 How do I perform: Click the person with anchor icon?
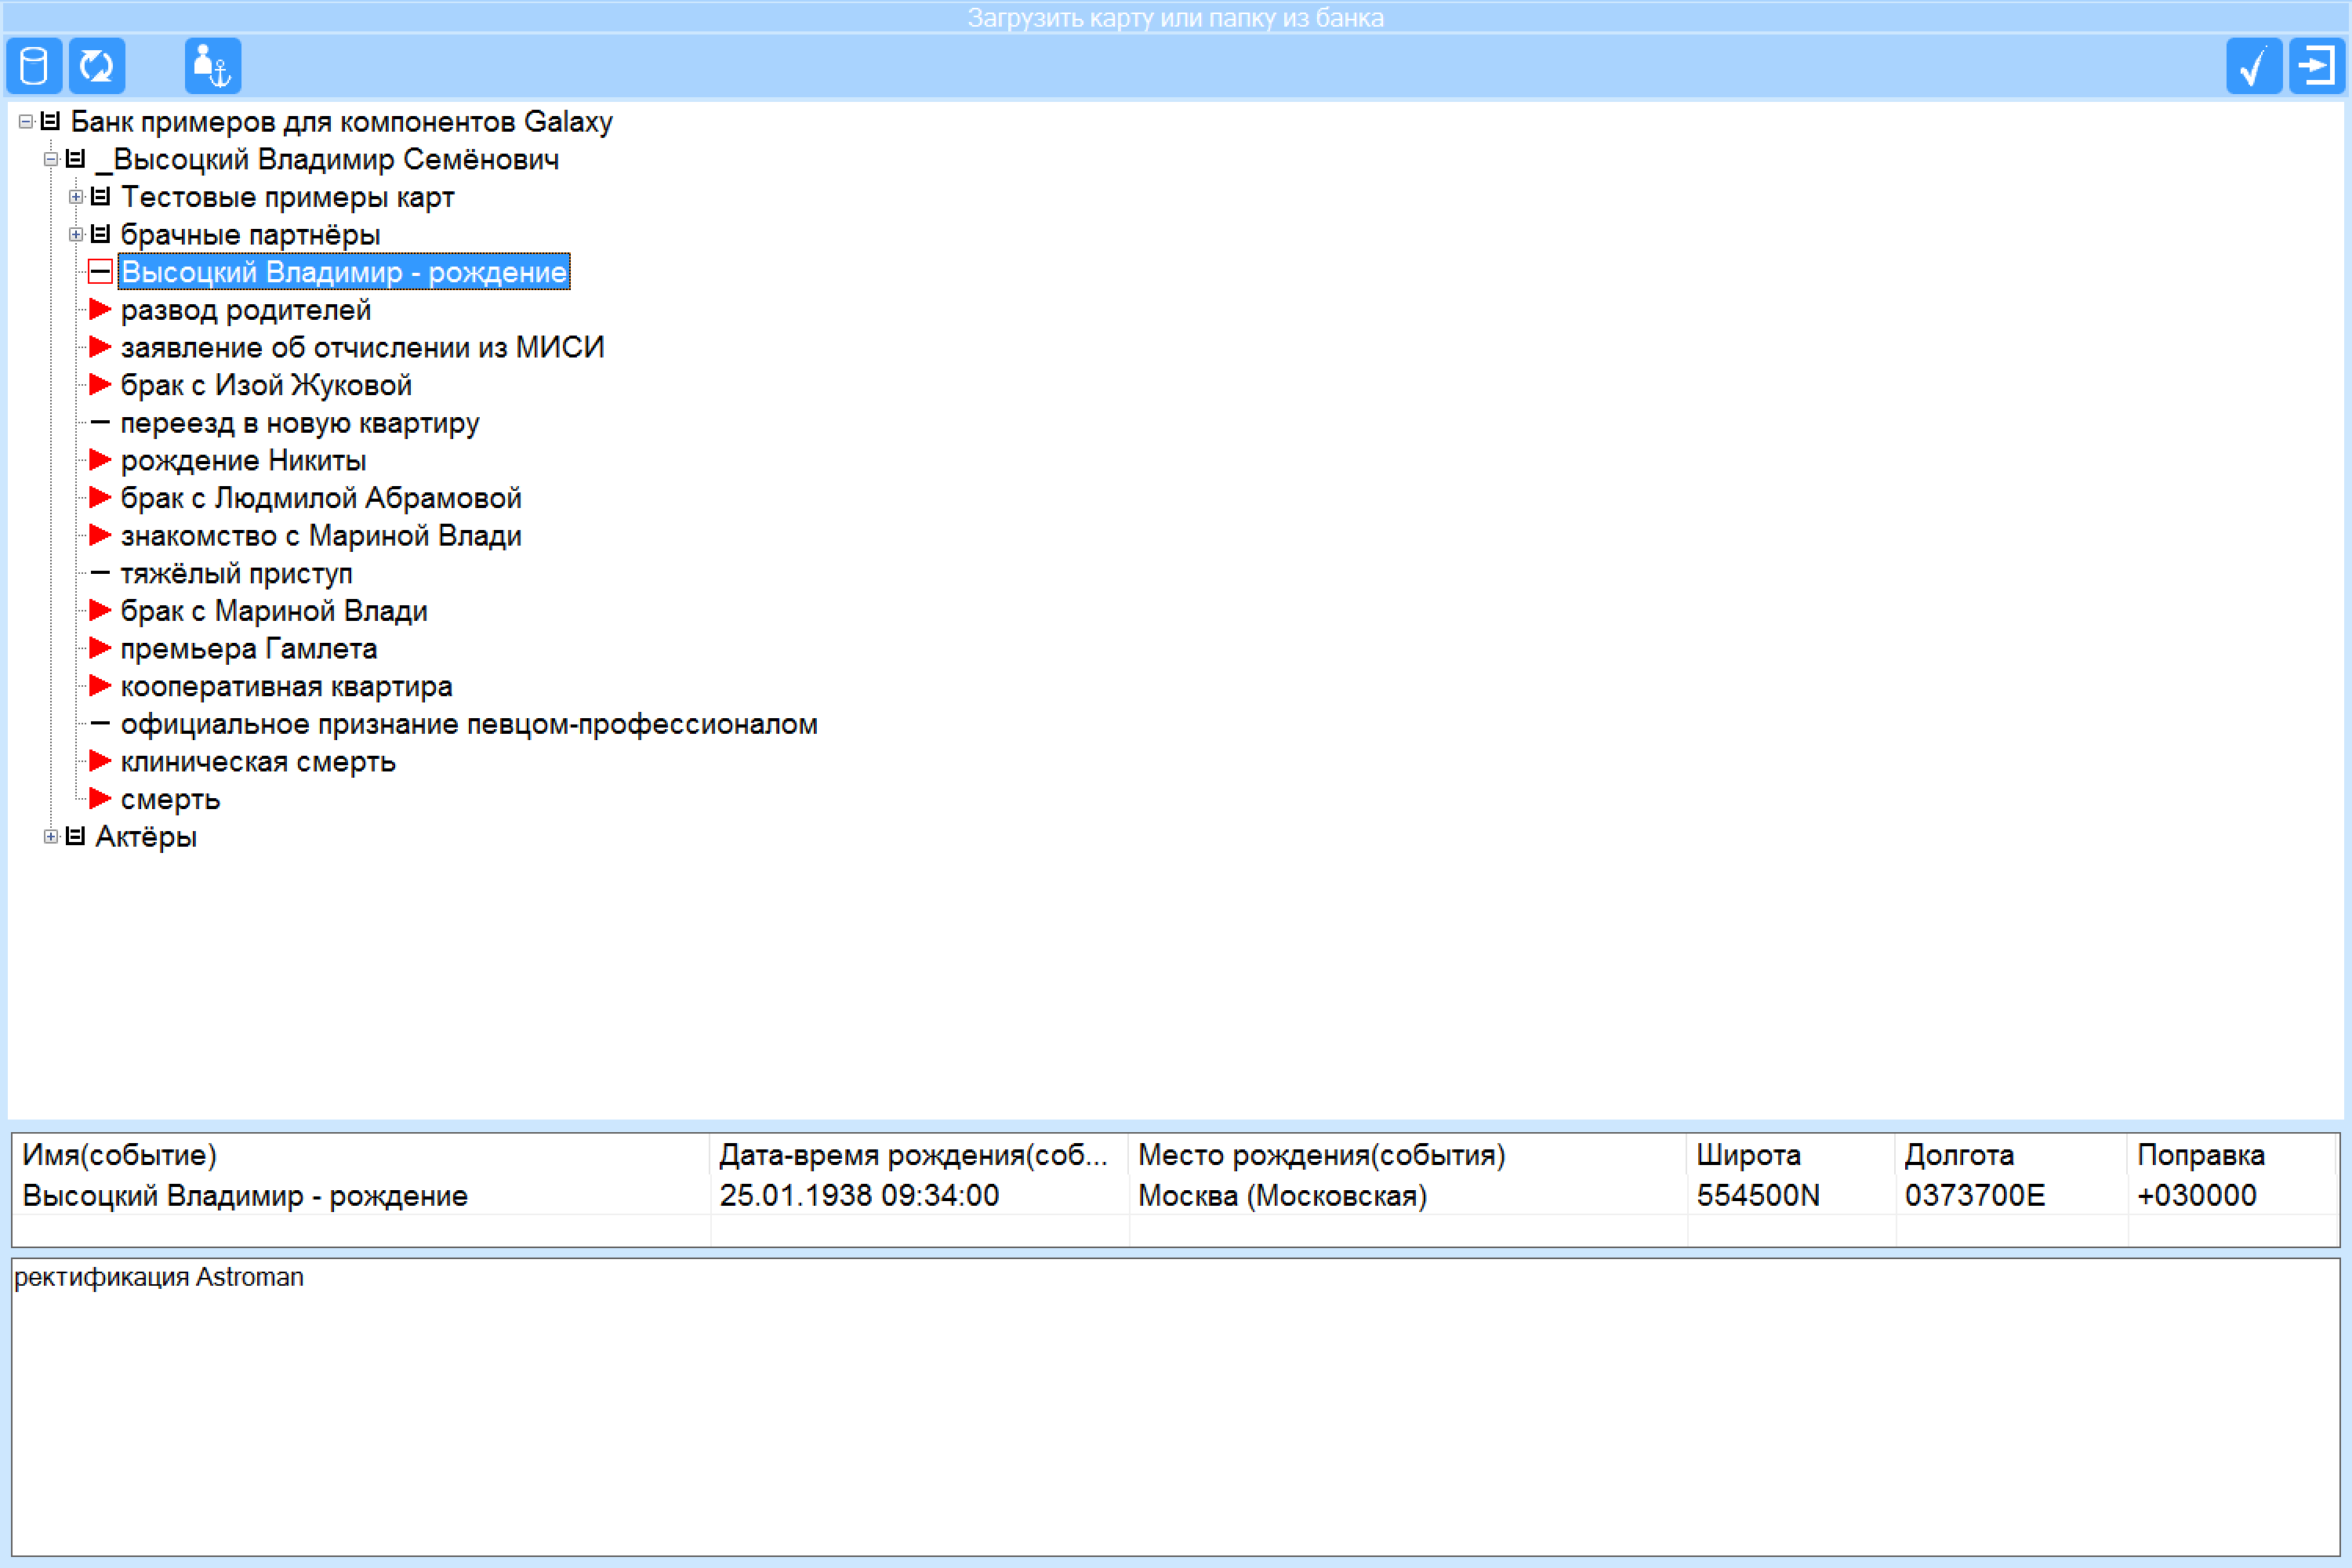click(213, 66)
